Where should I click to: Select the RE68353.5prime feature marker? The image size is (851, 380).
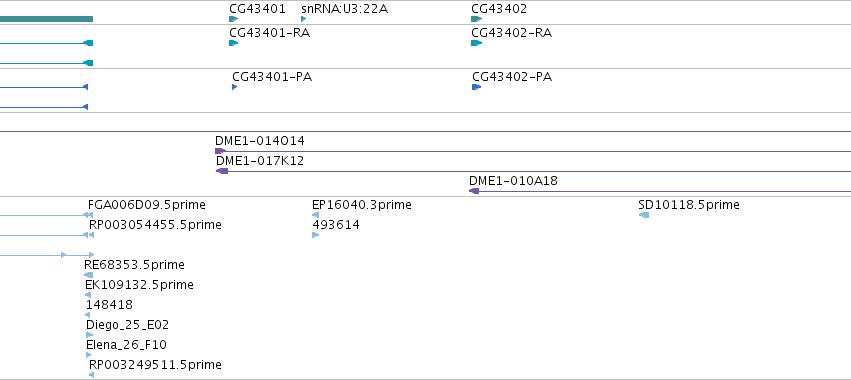(x=88, y=275)
